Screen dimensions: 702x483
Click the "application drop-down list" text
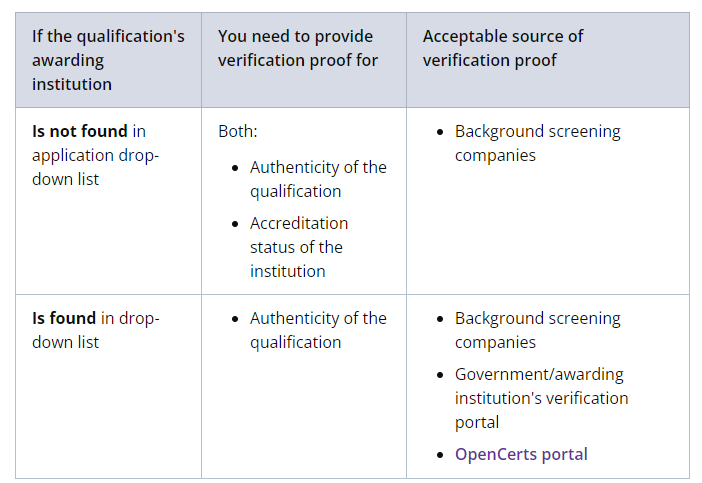pyautogui.click(x=95, y=167)
